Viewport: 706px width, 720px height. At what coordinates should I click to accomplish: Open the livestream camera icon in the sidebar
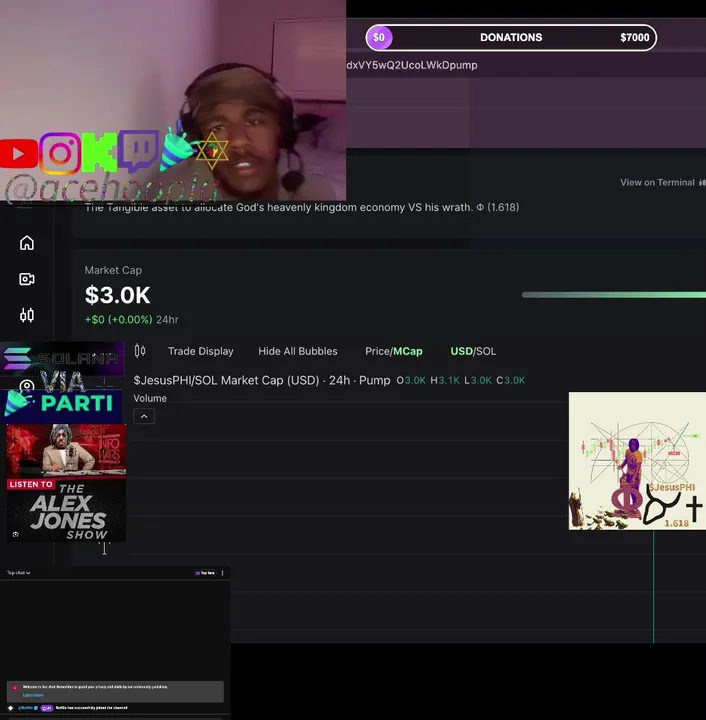pos(27,279)
